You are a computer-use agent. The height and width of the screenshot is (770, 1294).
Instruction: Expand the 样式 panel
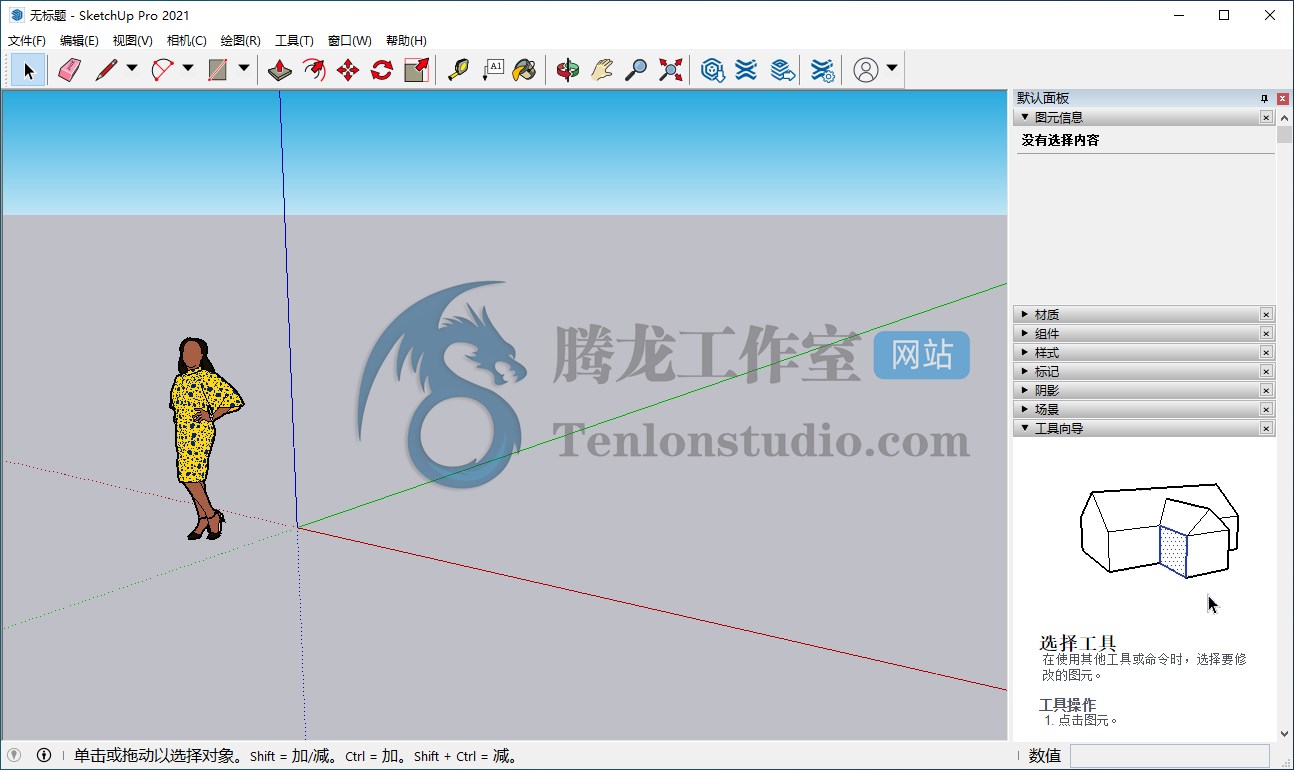pyautogui.click(x=1024, y=352)
